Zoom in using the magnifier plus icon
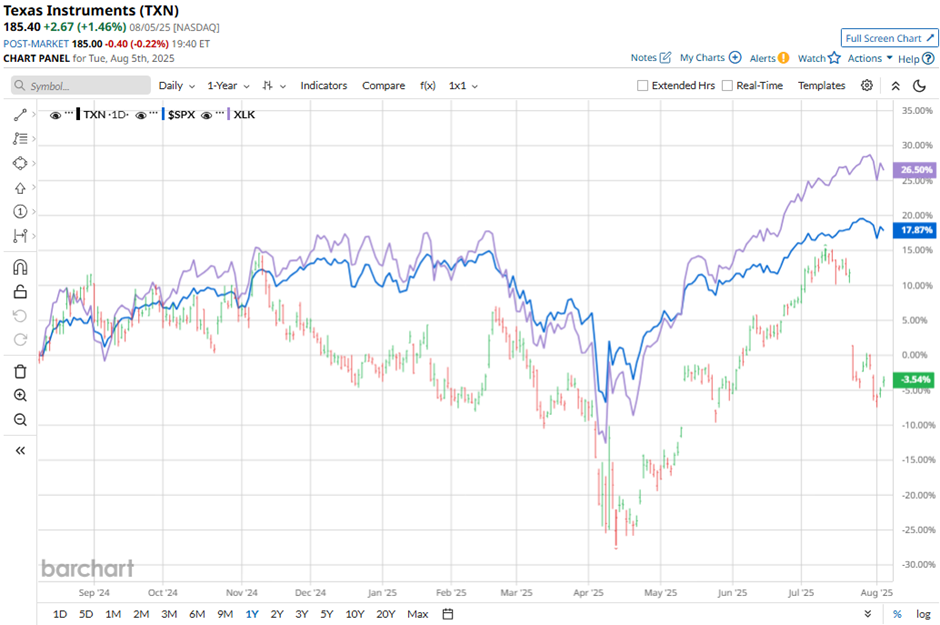940x625 pixels. [20, 395]
